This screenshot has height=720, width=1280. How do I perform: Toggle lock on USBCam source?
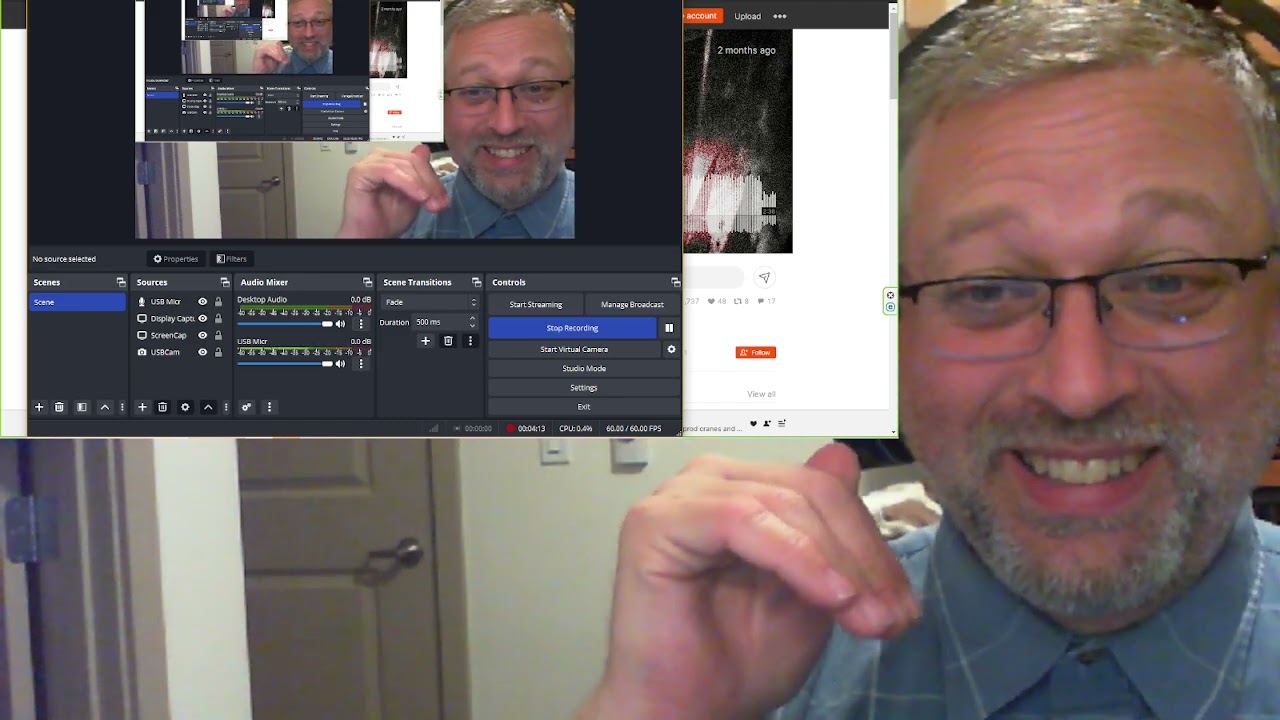(218, 352)
